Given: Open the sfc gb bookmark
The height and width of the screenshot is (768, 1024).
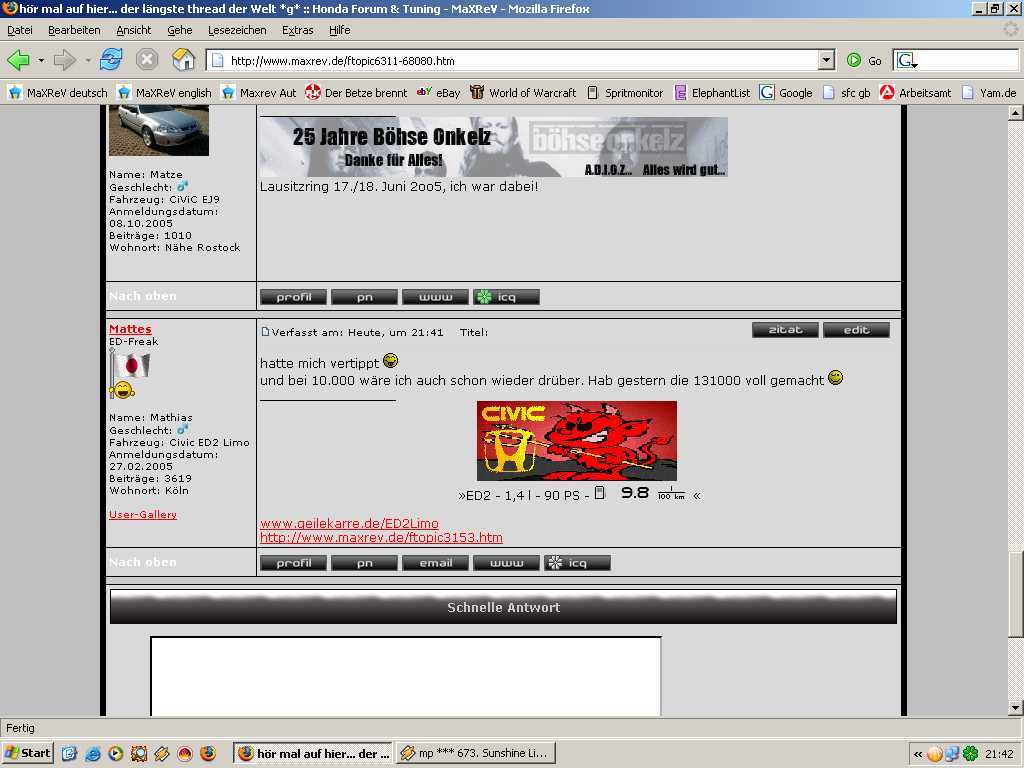Looking at the screenshot, I should (846, 93).
